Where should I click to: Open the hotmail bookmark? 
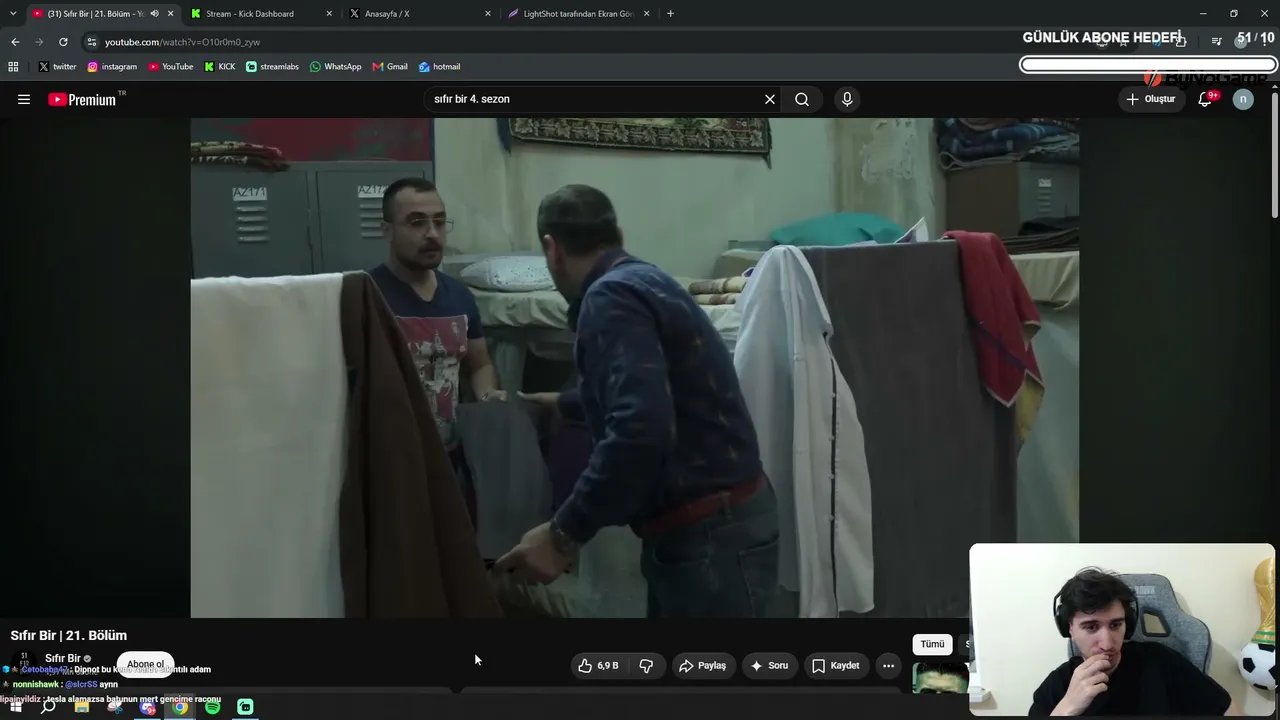pos(439,67)
